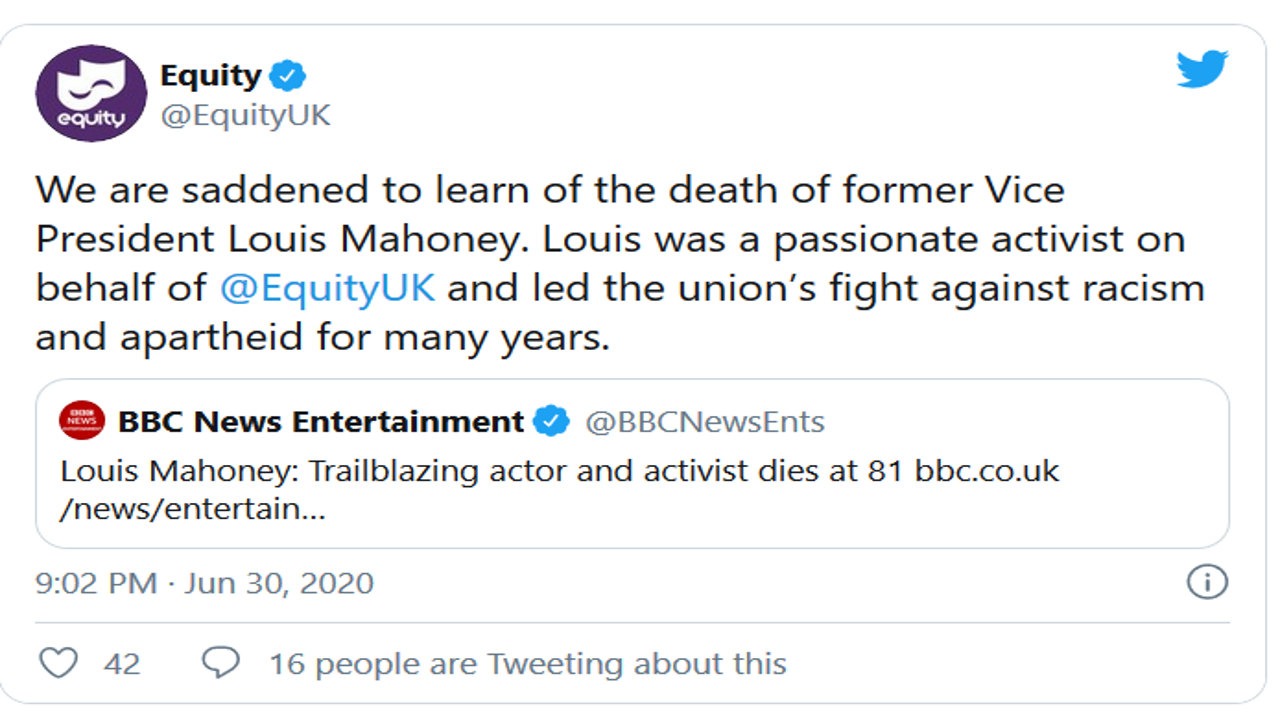Like the tweet with heart icon
Screen dimensions: 1280x720
[58, 662]
